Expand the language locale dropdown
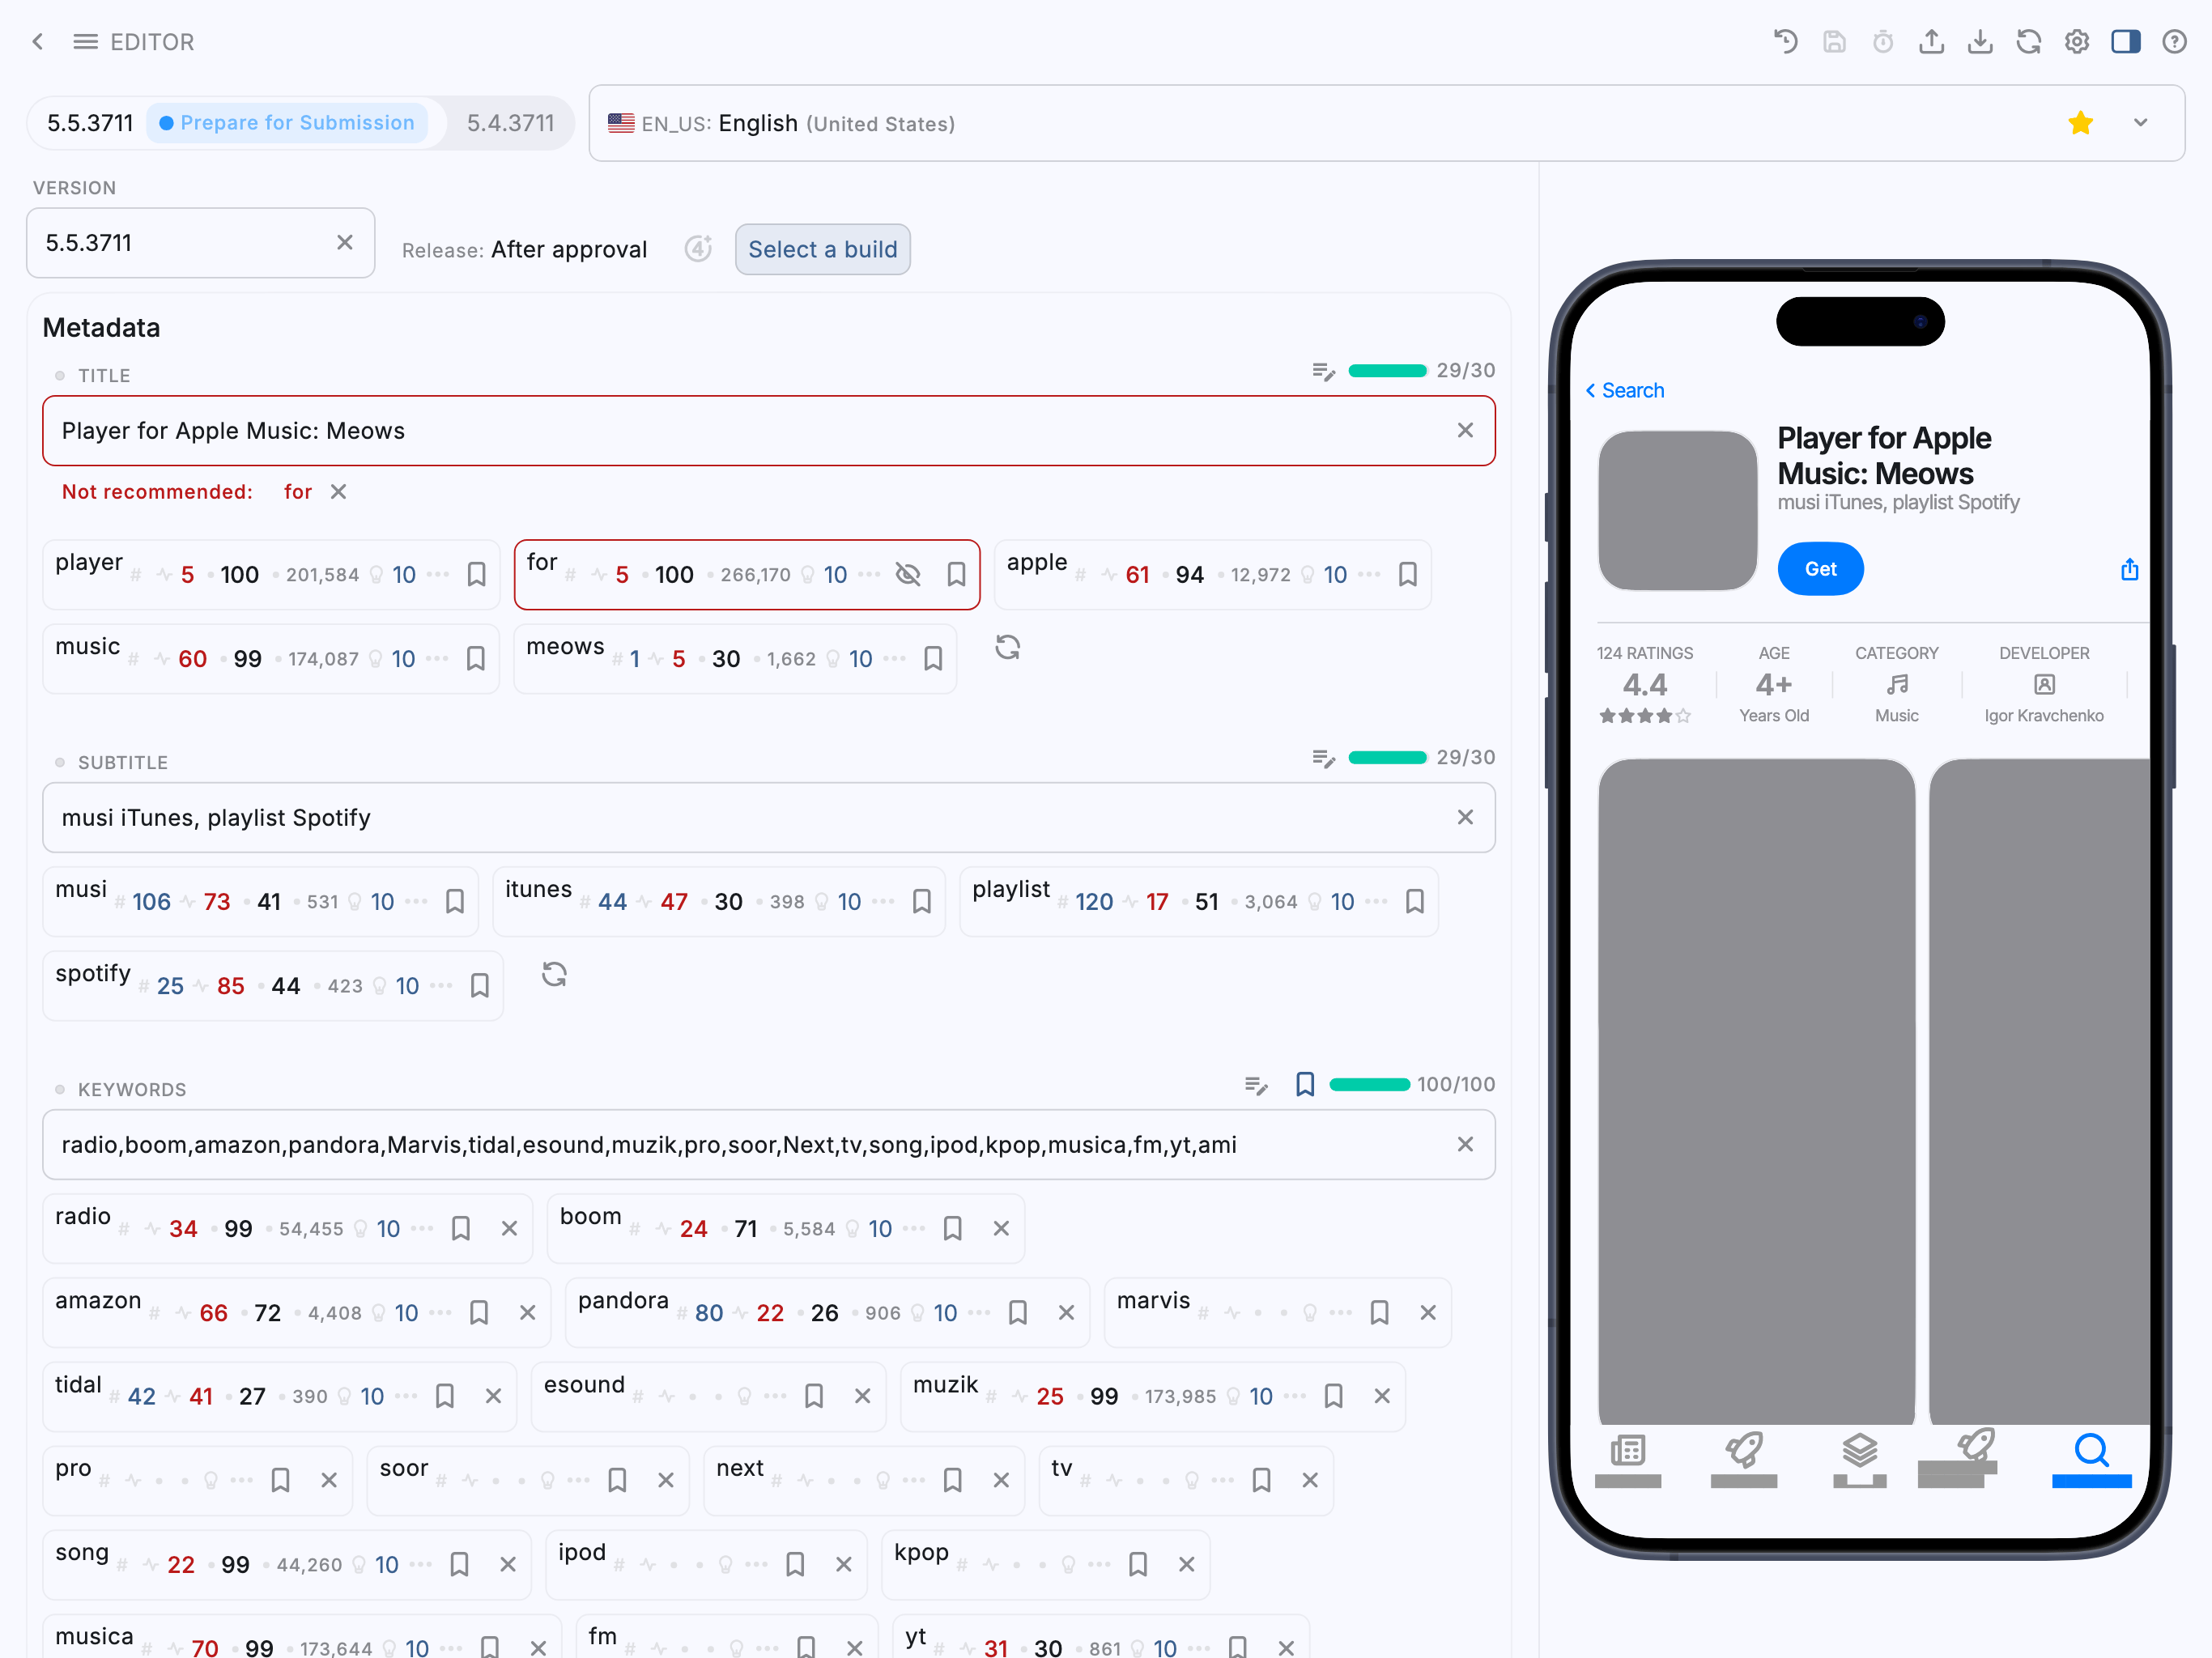This screenshot has height=1658, width=2212. point(2140,123)
